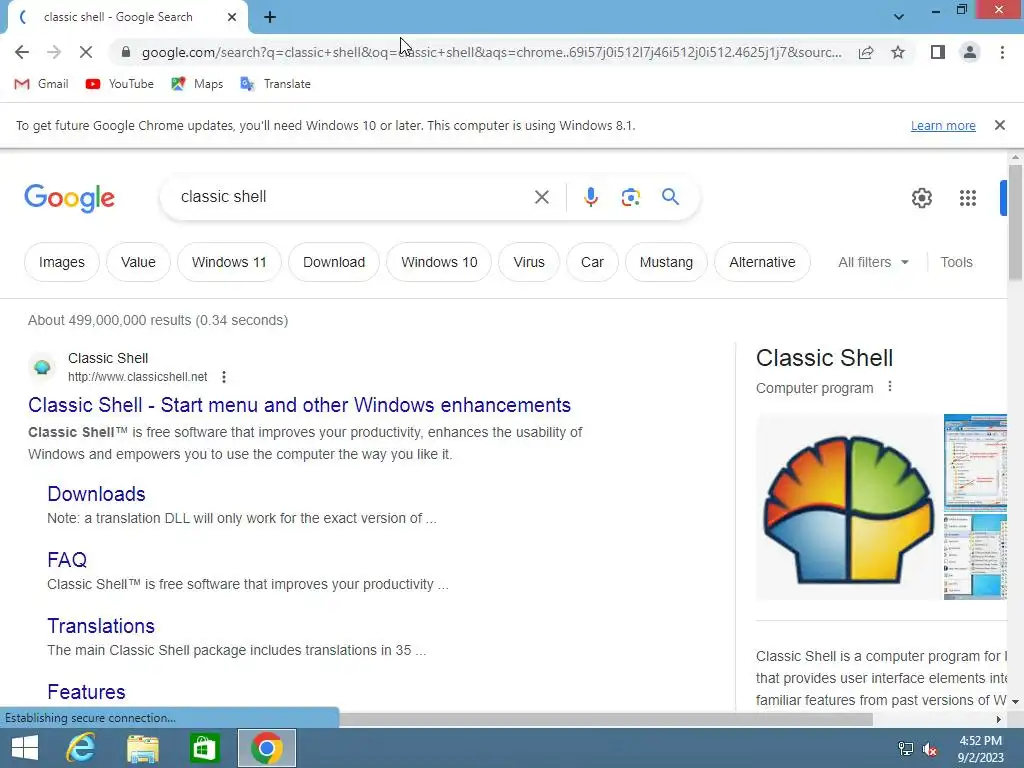Open File Explorer from the taskbar
The width and height of the screenshot is (1024, 768).
click(x=143, y=748)
